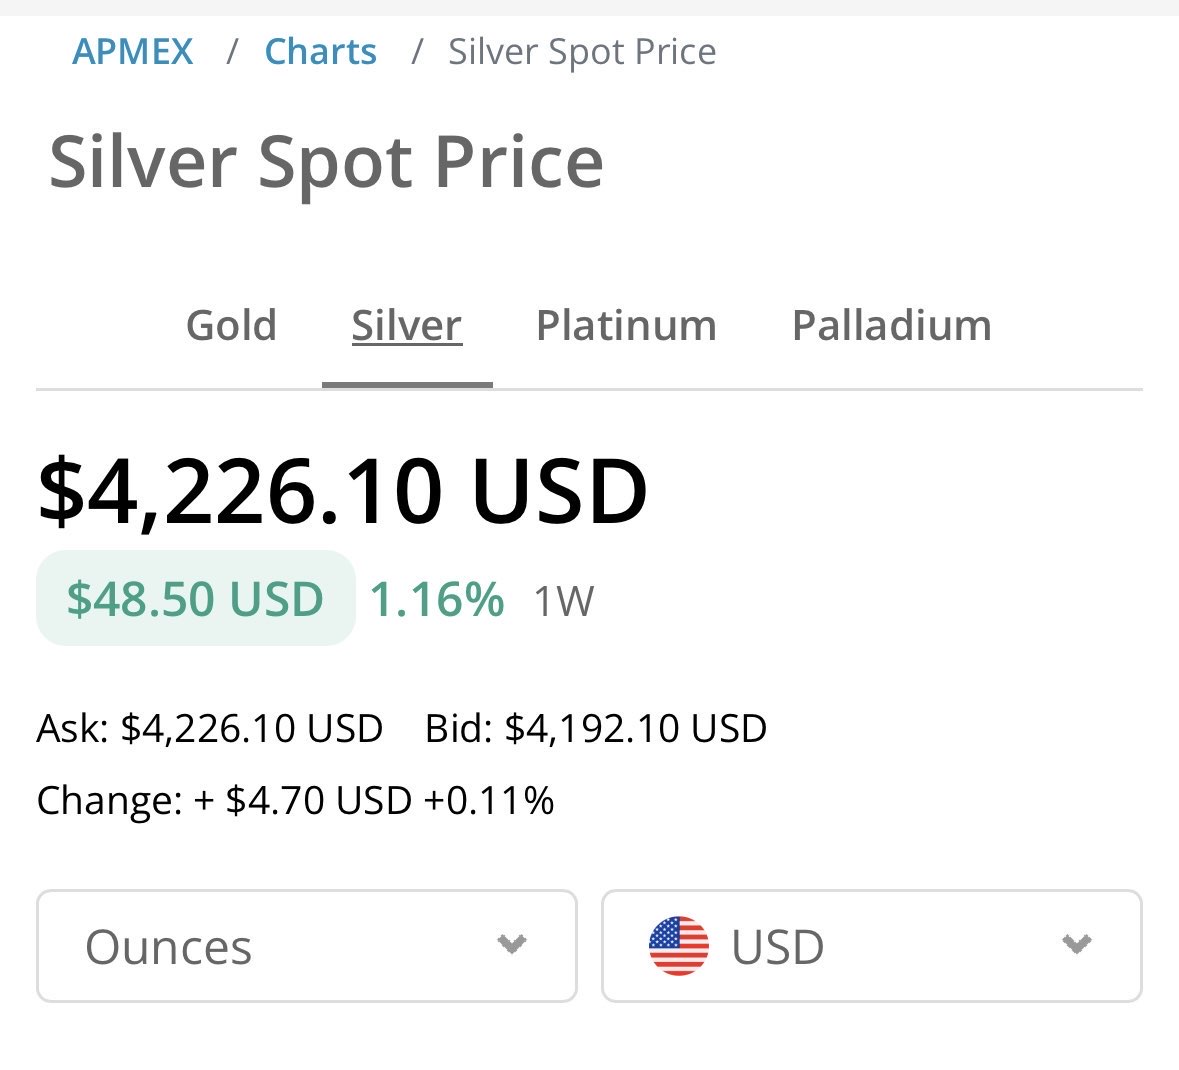The image size is (1179, 1070).
Task: Click the US flag icon
Action: tap(679, 946)
